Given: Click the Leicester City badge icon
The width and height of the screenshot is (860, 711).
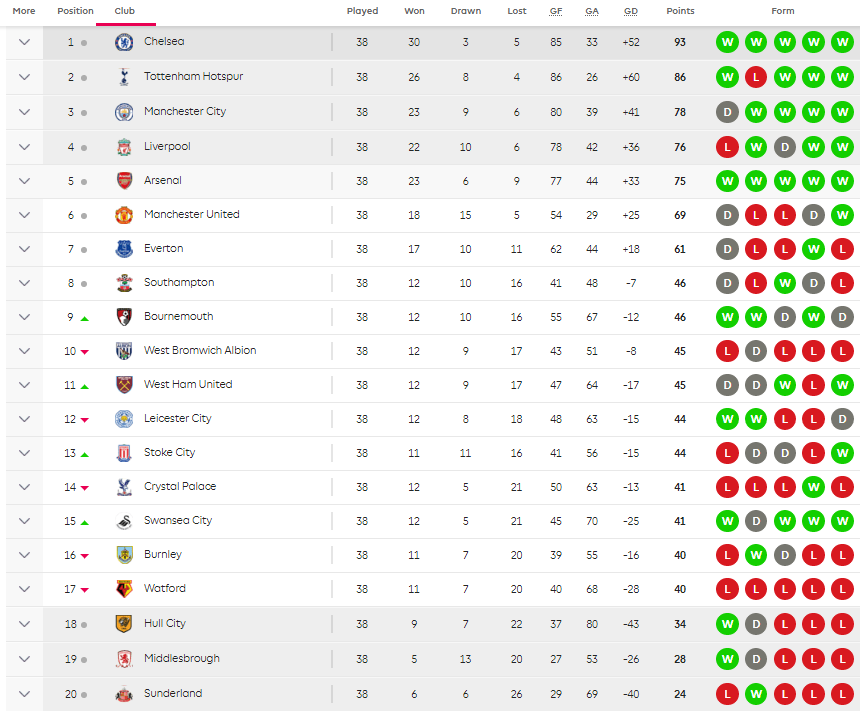Looking at the screenshot, I should (124, 419).
